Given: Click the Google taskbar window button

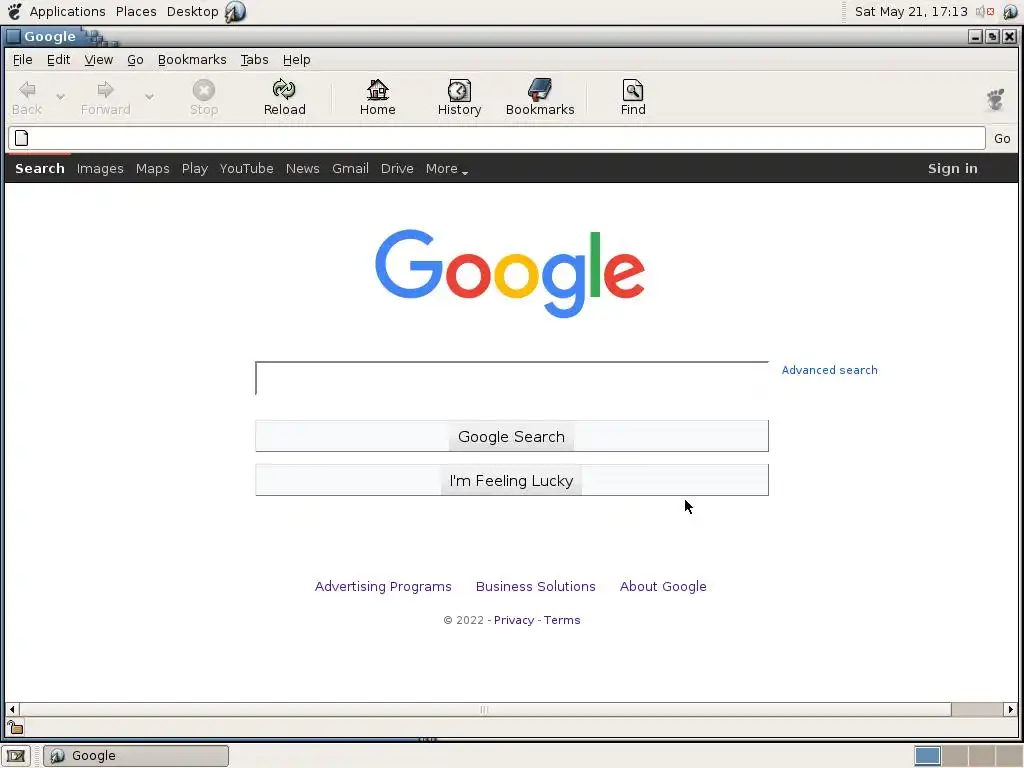Looking at the screenshot, I should [136, 756].
